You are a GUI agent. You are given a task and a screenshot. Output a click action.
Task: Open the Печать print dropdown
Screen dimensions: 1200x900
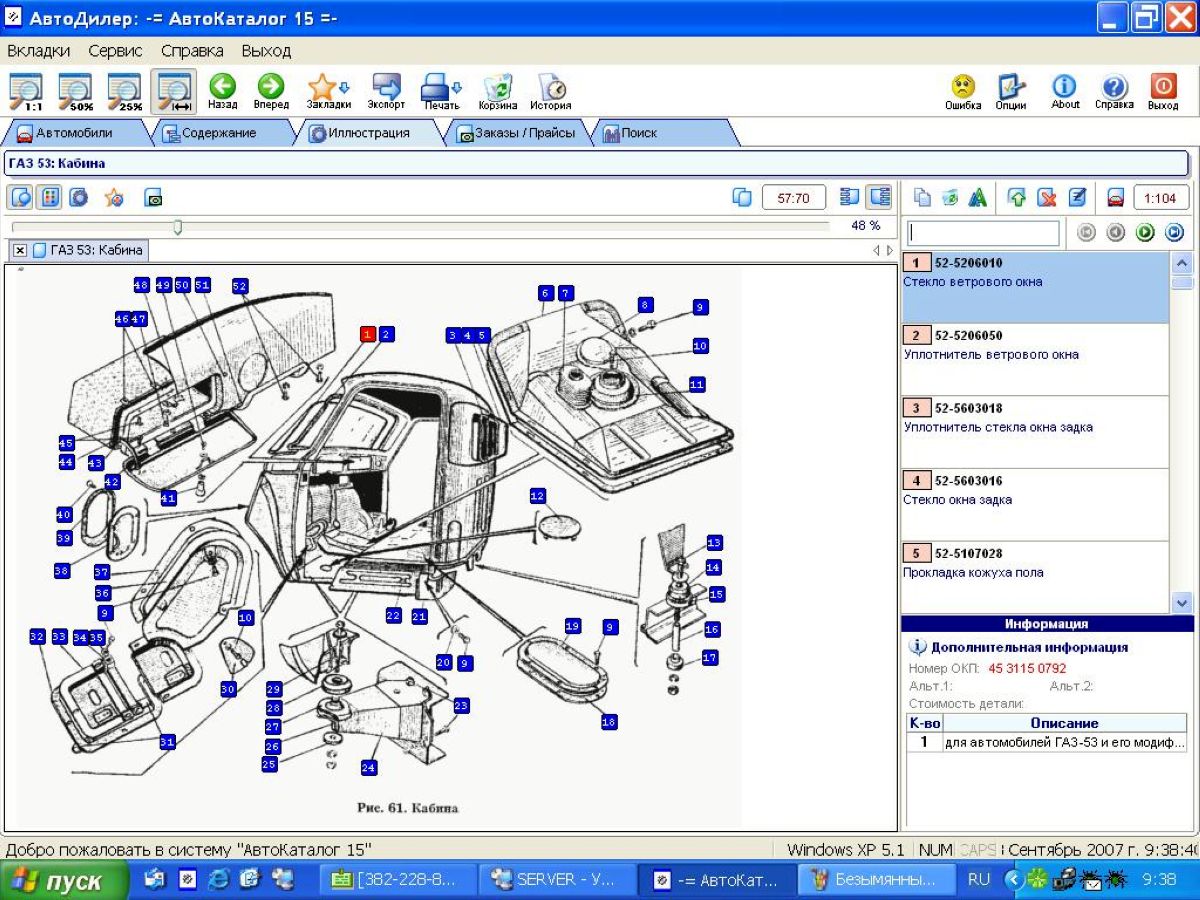[x=441, y=92]
